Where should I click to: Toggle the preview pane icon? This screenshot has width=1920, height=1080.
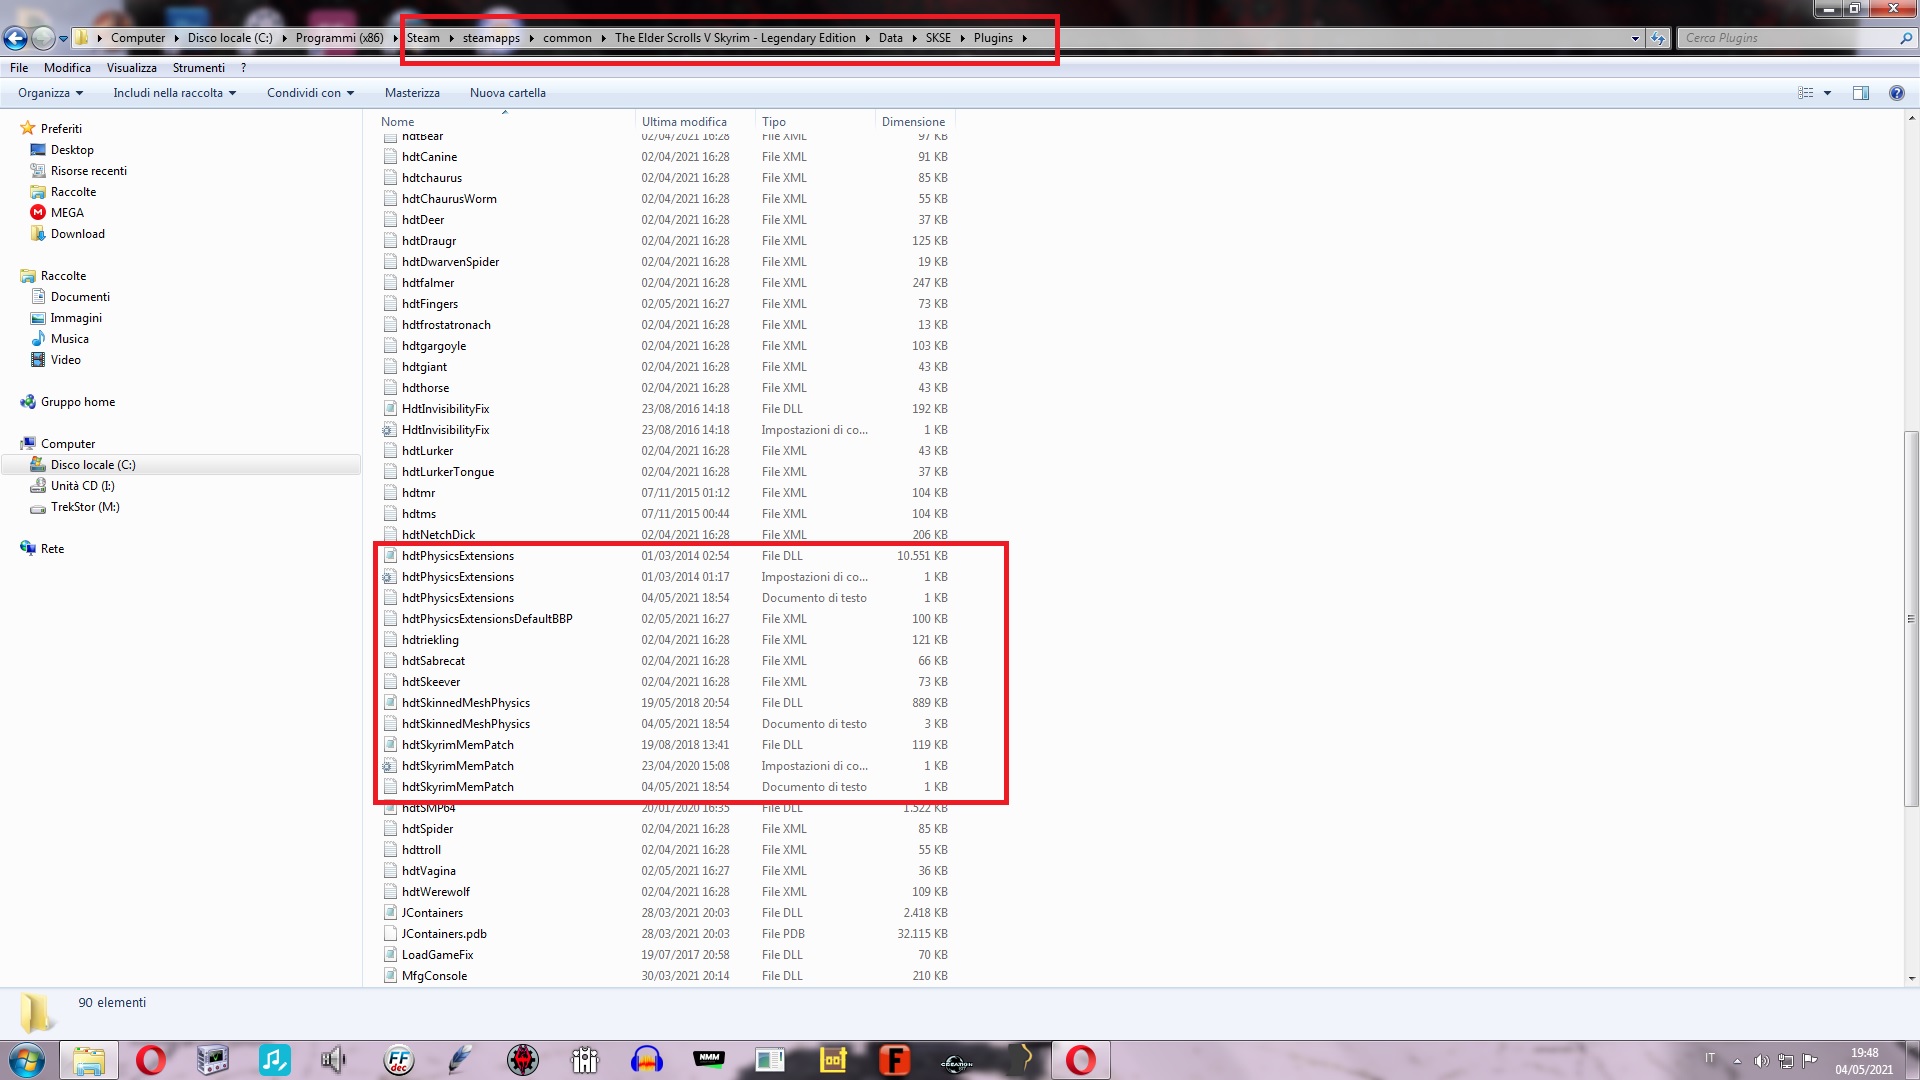pos(1860,93)
